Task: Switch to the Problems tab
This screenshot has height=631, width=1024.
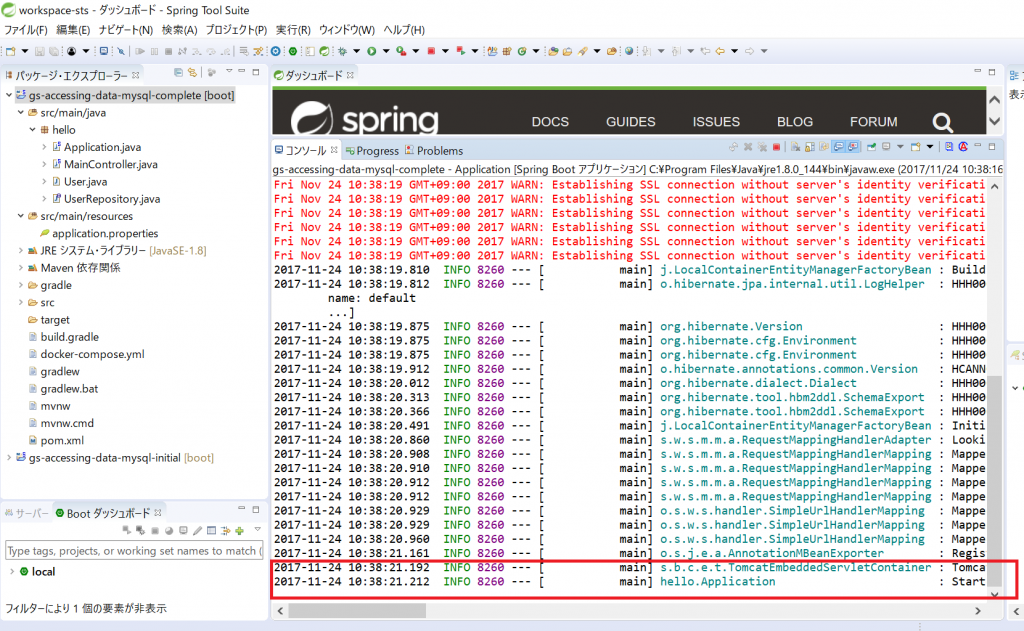Action: tap(438, 151)
